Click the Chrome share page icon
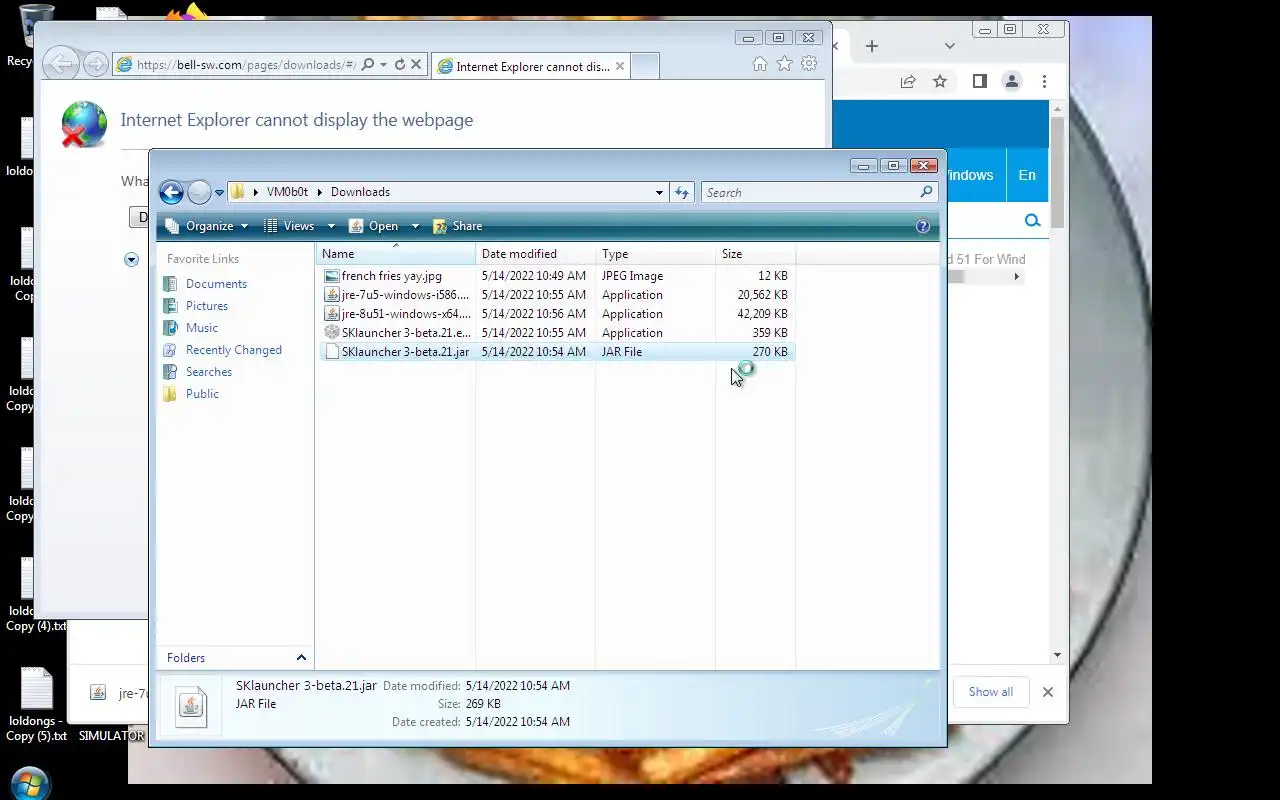 908,82
